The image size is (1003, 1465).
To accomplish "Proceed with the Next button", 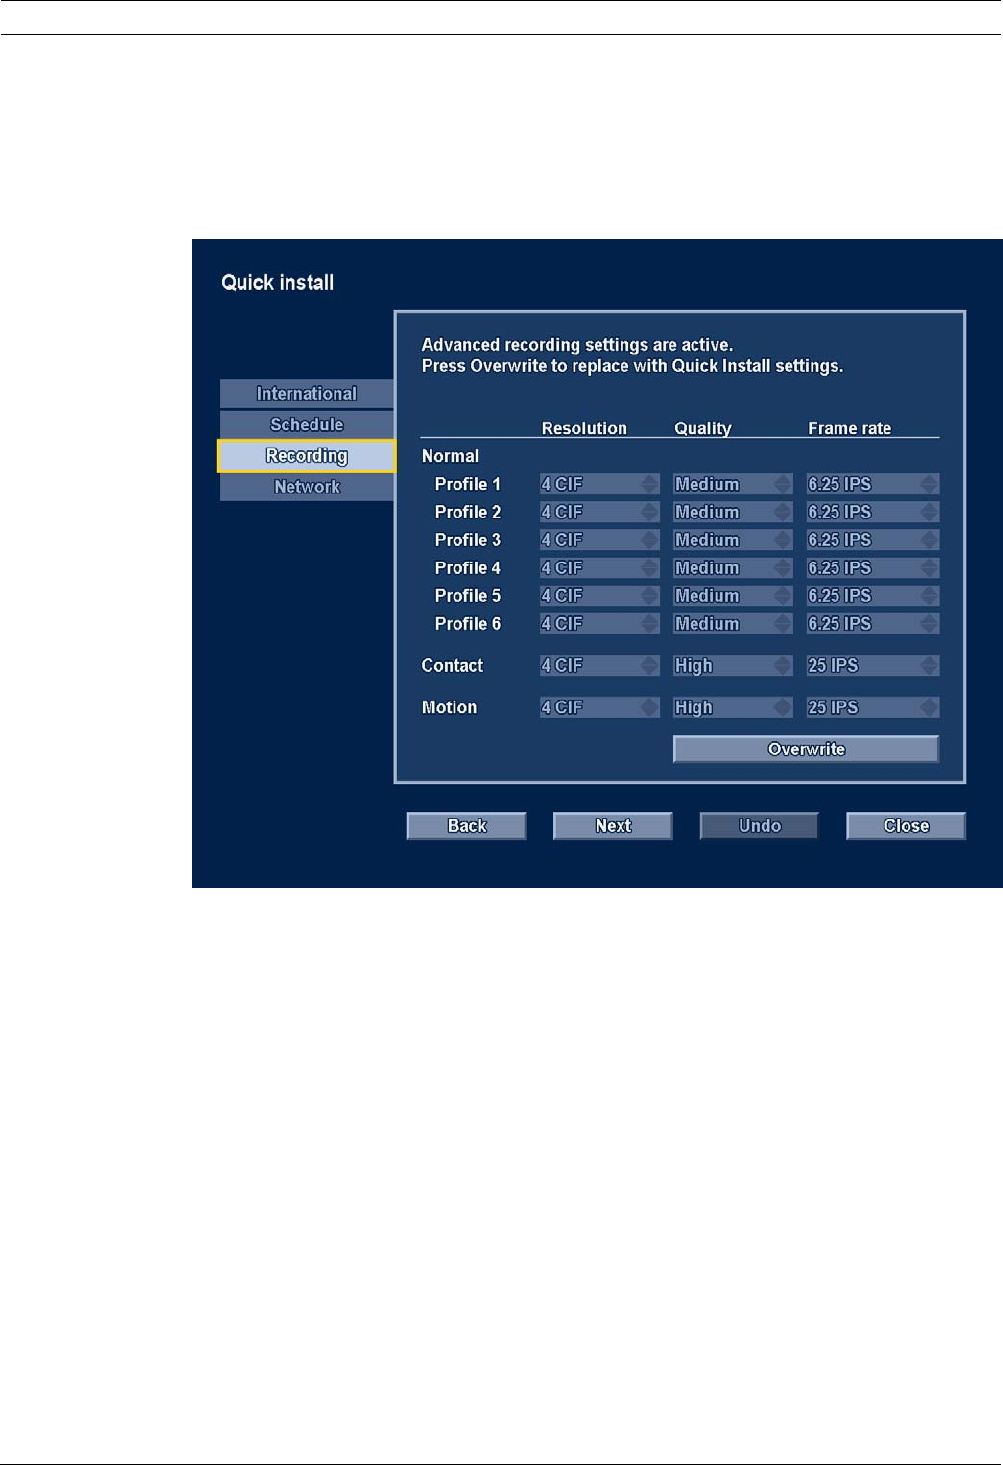I will point(613,826).
